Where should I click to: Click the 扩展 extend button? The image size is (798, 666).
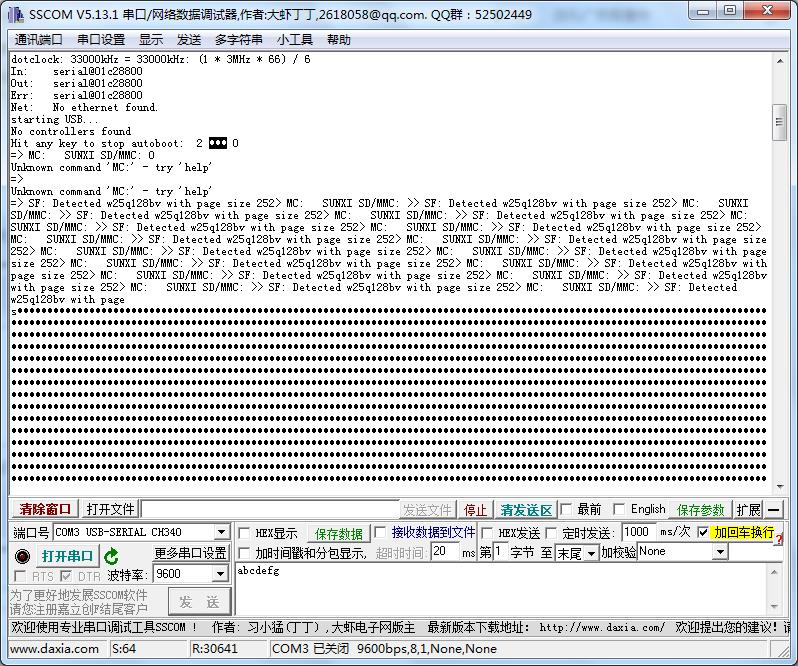click(749, 510)
